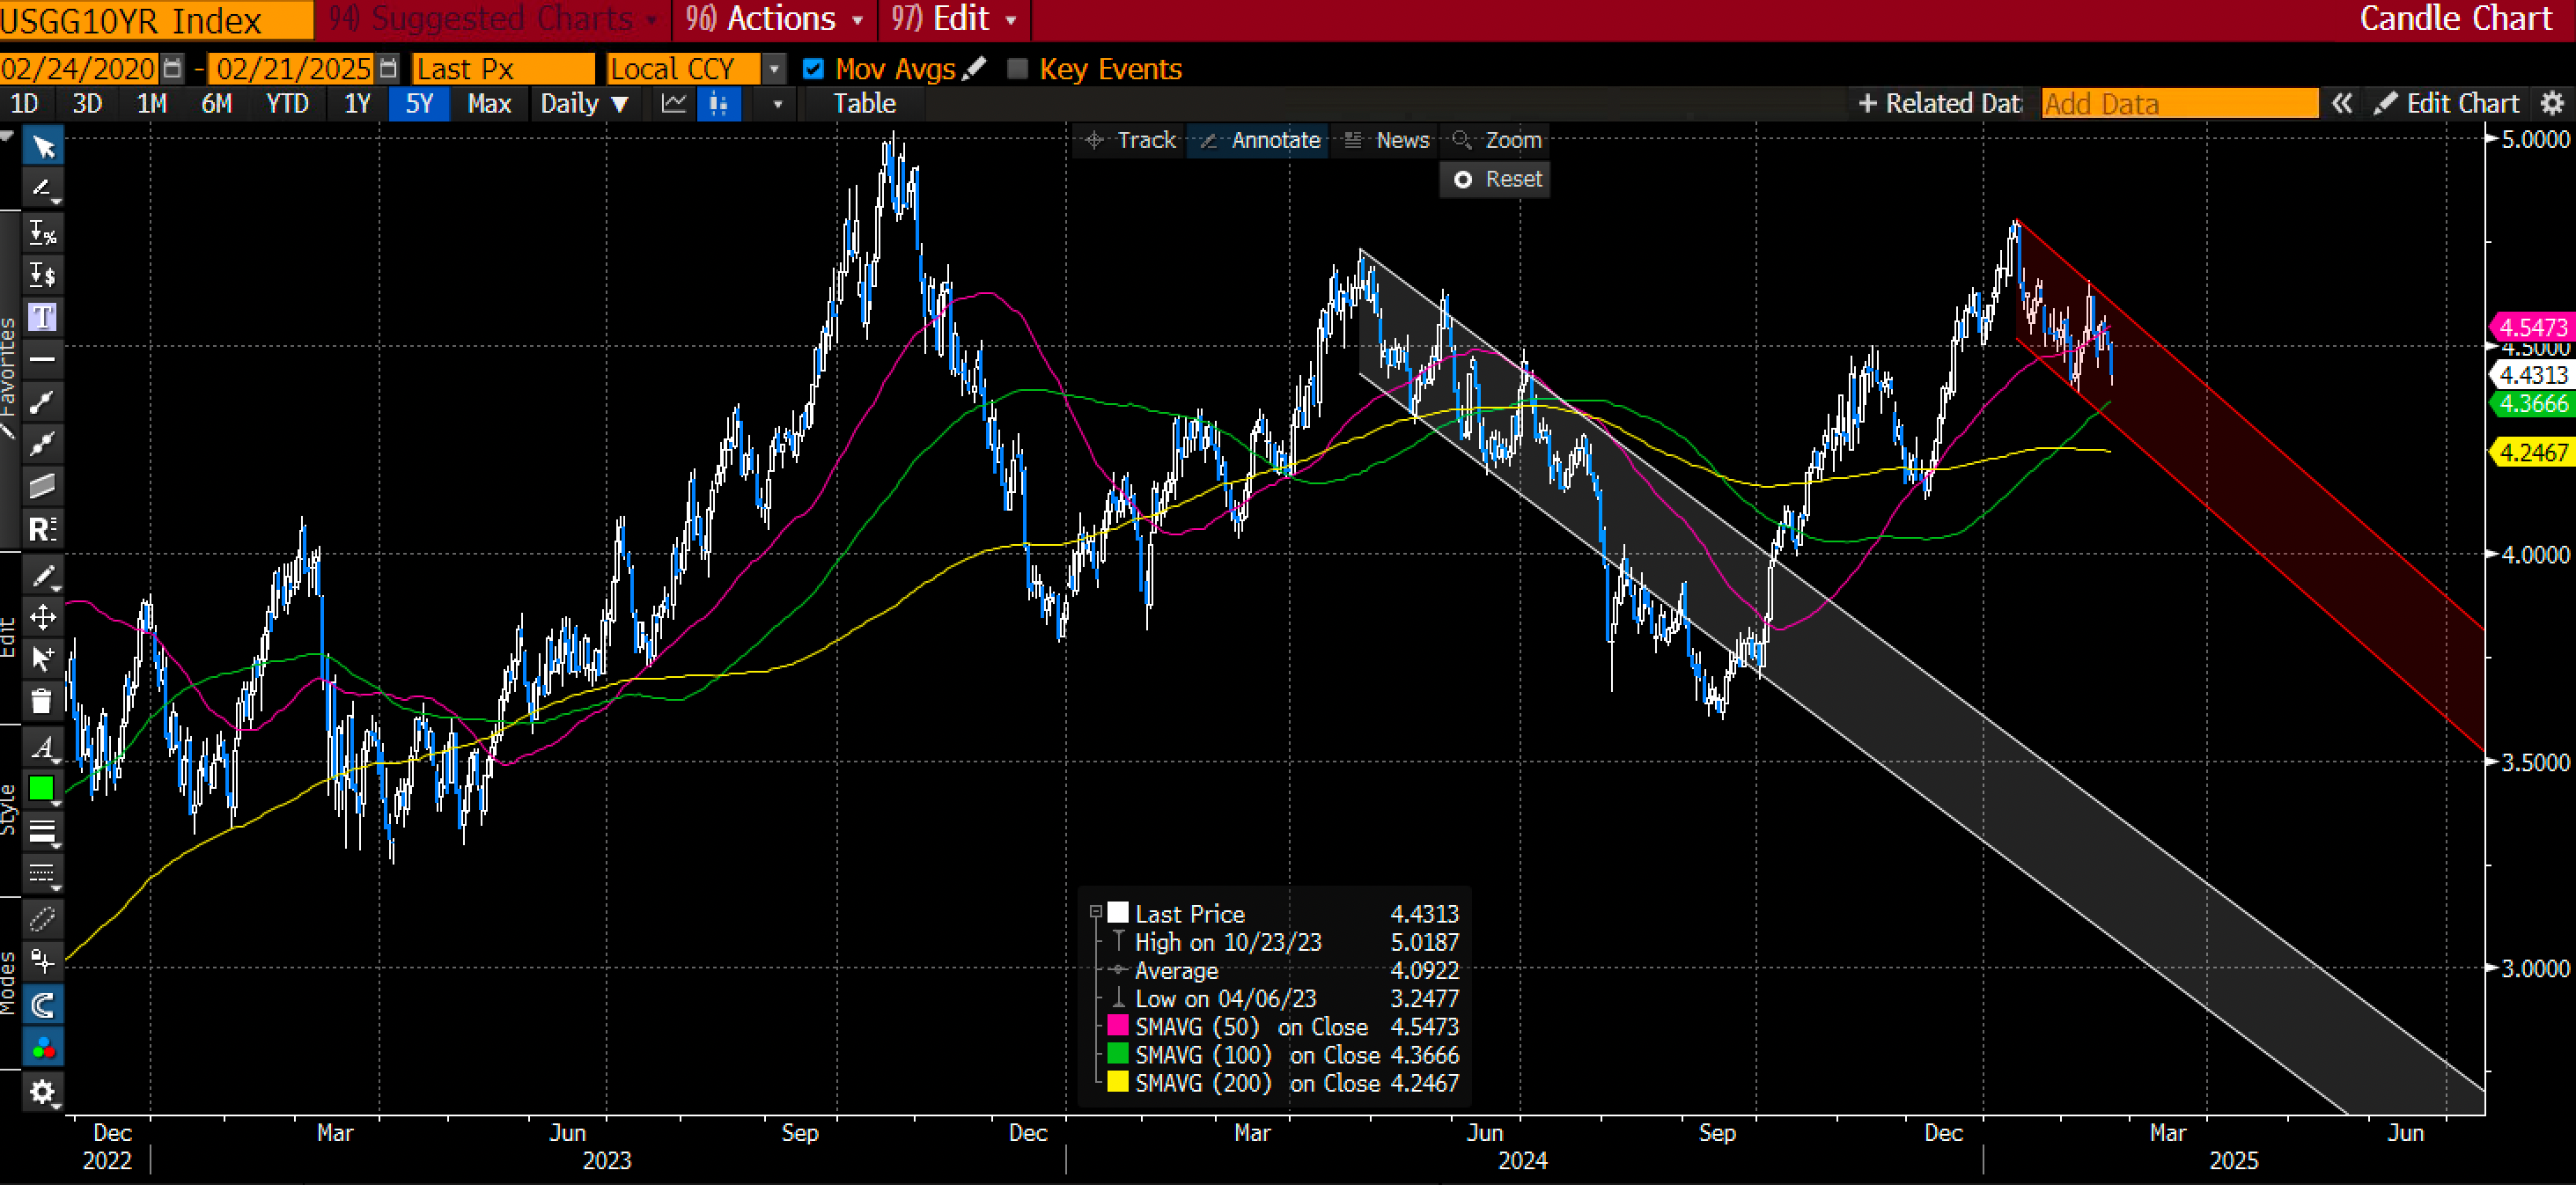Select the trend line segment tool
Screen dimensions: 2576x1185
pos(43,401)
